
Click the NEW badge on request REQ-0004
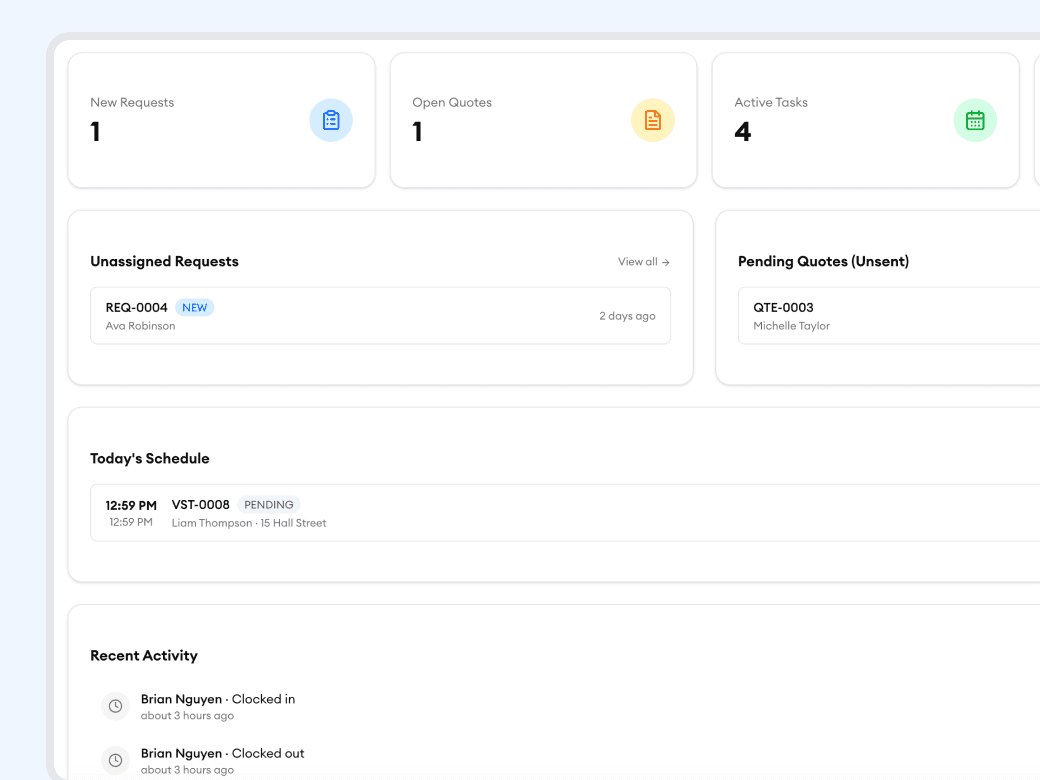pos(194,307)
